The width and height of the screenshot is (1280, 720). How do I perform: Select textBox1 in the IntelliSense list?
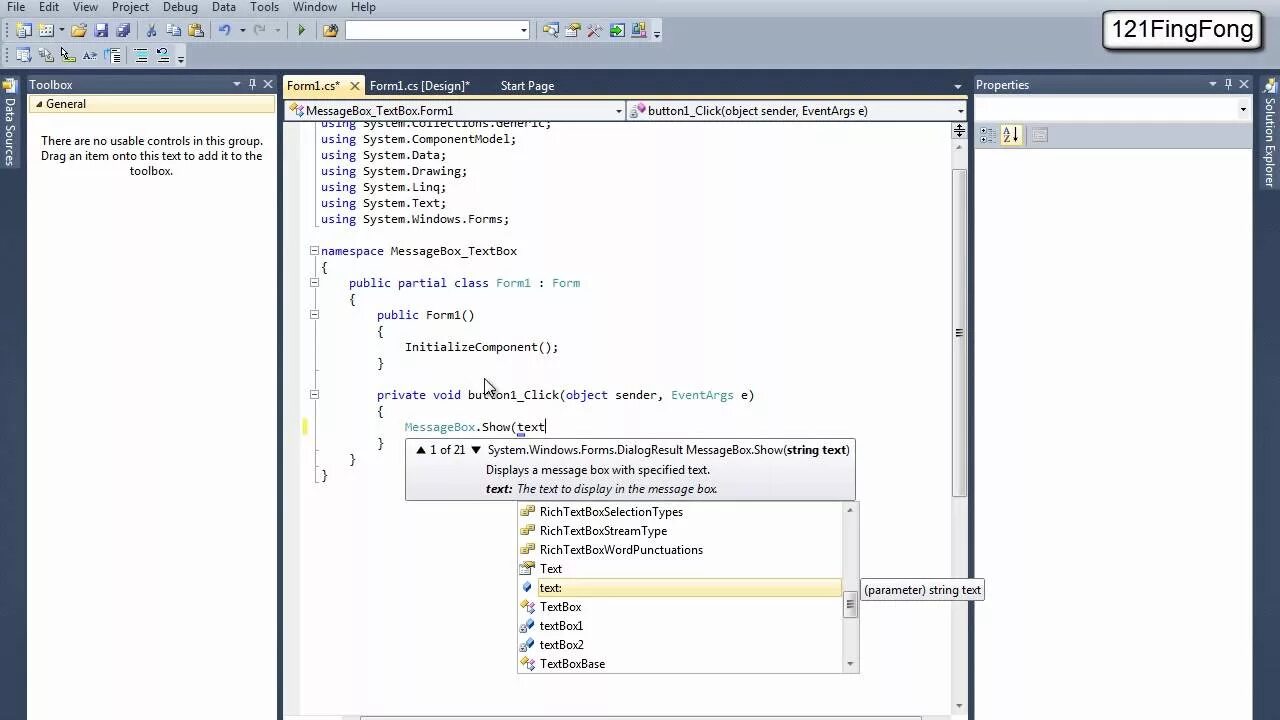[x=680, y=626]
